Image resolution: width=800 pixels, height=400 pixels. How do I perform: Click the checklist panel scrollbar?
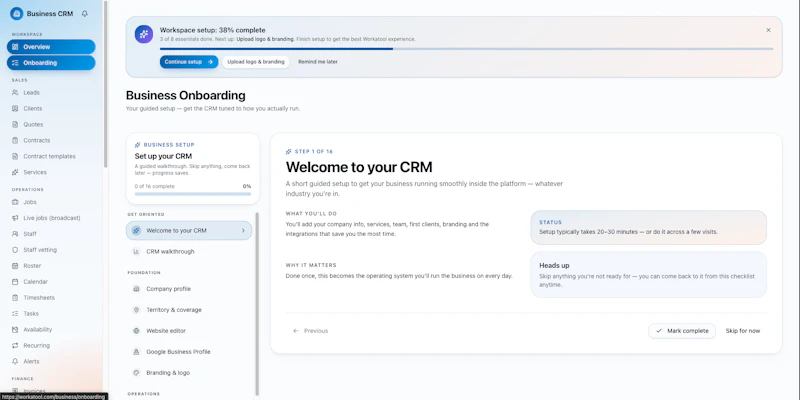pyautogui.click(x=257, y=304)
